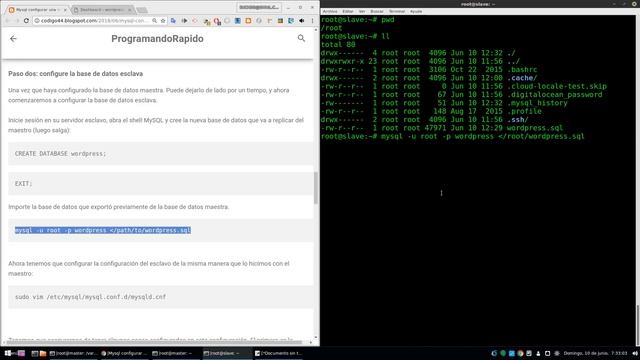Switch to root@master: /var taskbar window

73,353
